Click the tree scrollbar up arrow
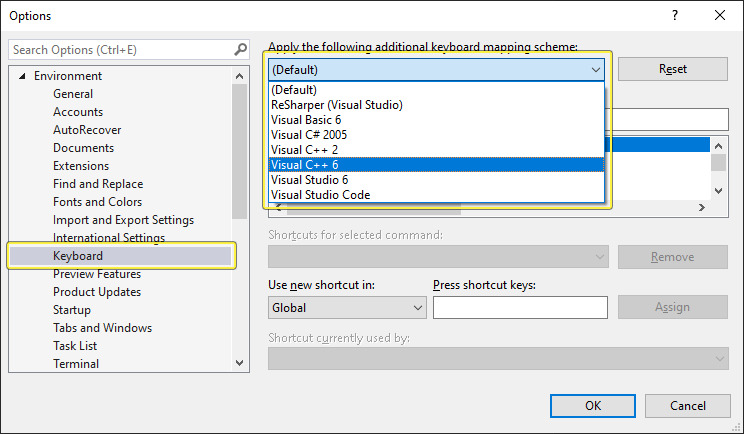The image size is (744, 434). tap(240, 76)
